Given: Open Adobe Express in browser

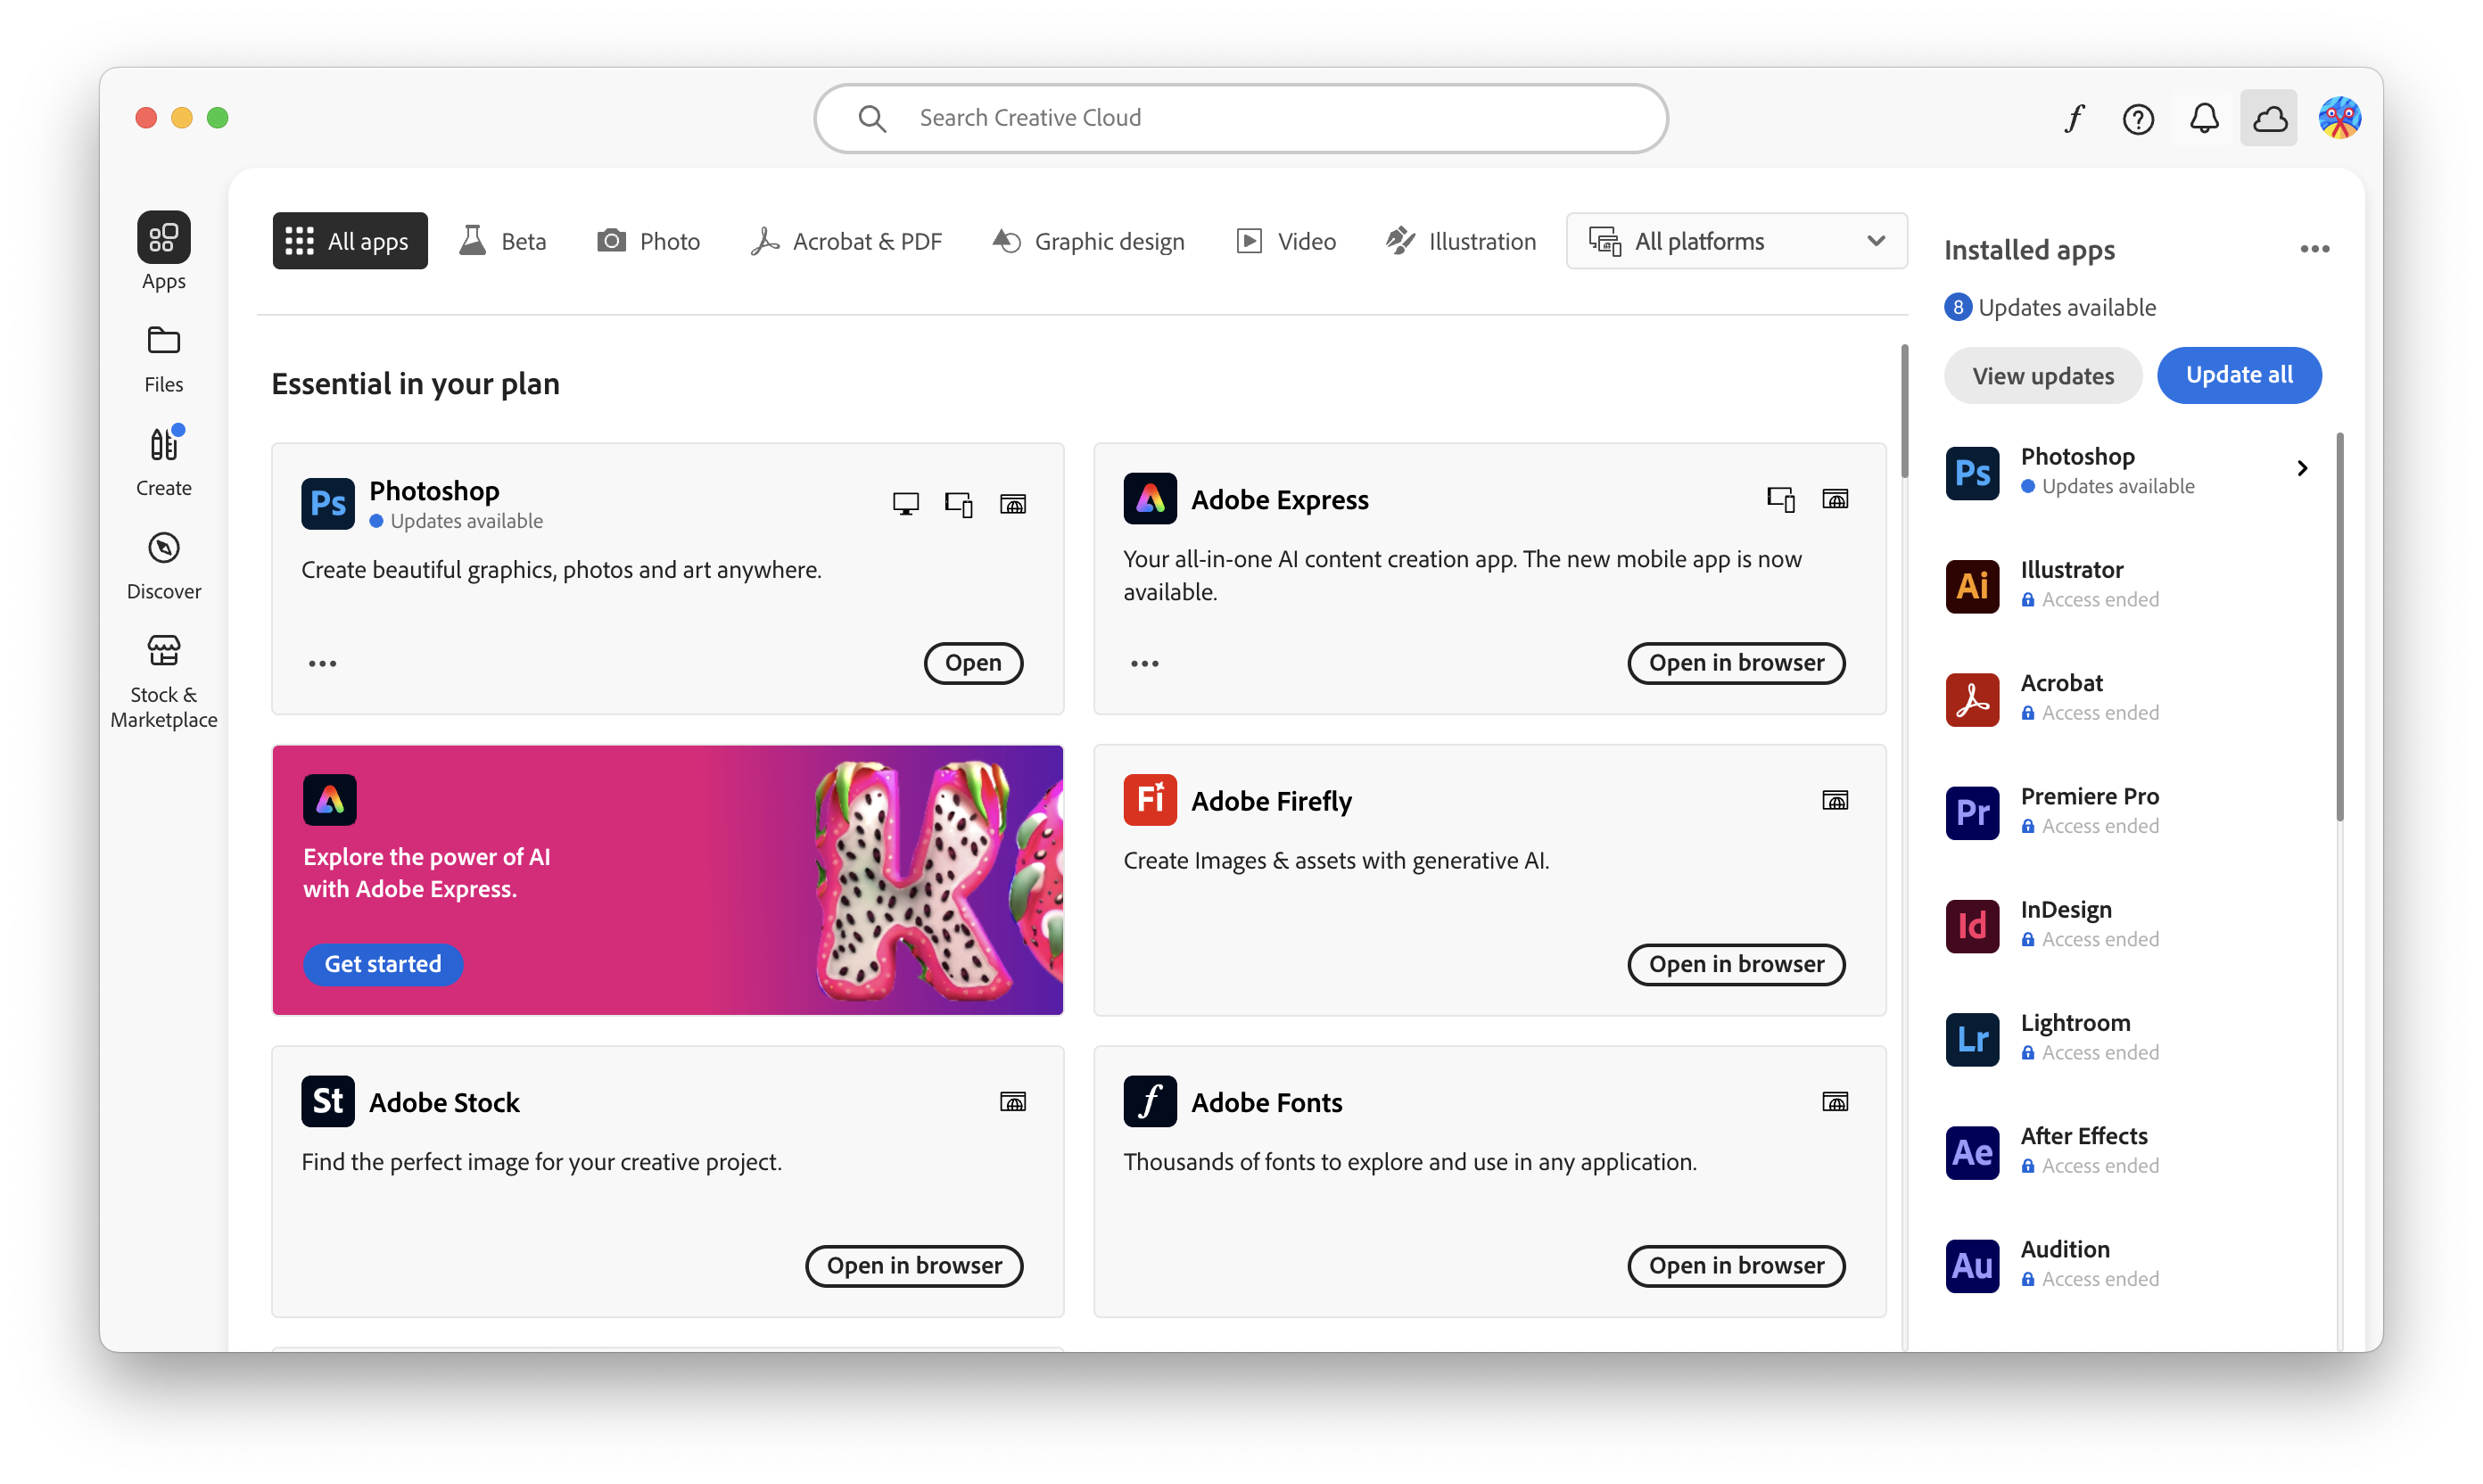Looking at the screenshot, I should coord(1736,663).
